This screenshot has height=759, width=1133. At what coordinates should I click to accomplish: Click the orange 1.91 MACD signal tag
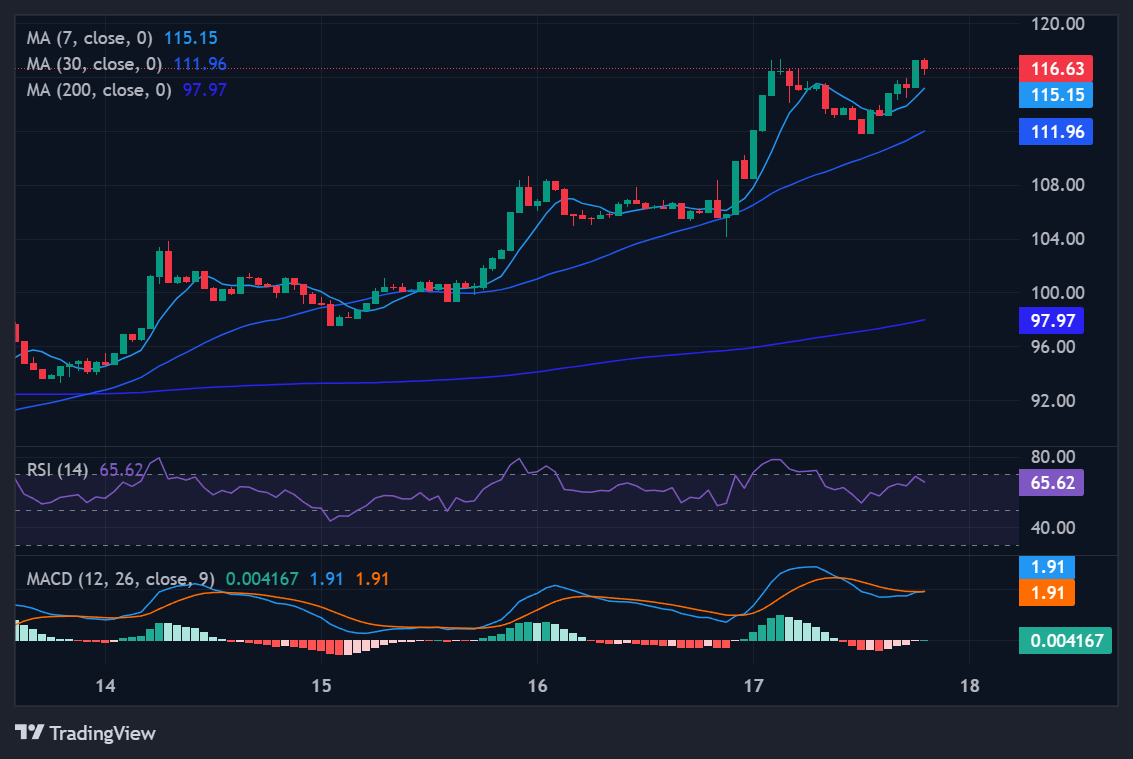(1046, 593)
